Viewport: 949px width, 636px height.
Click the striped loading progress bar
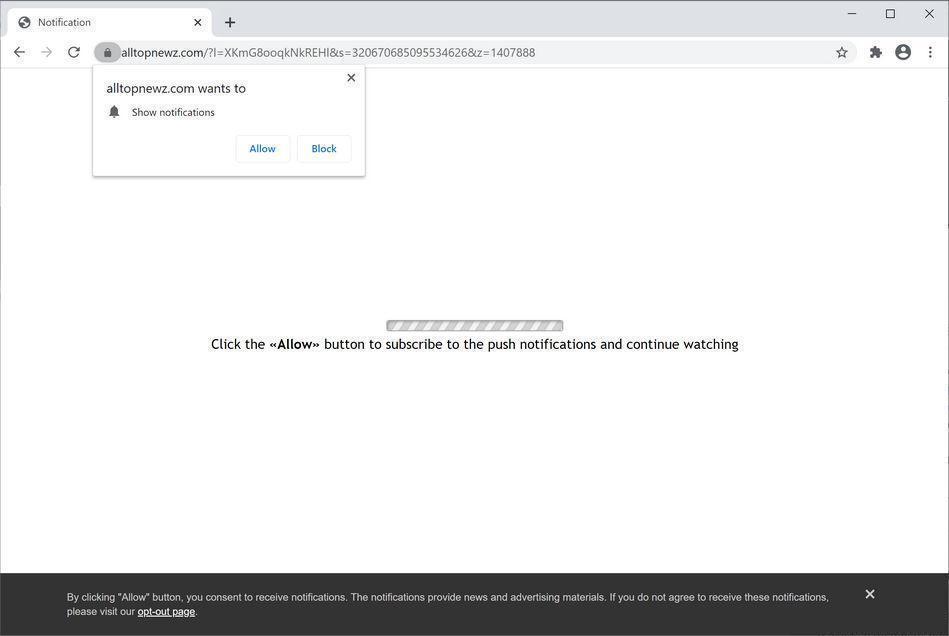[474, 326]
